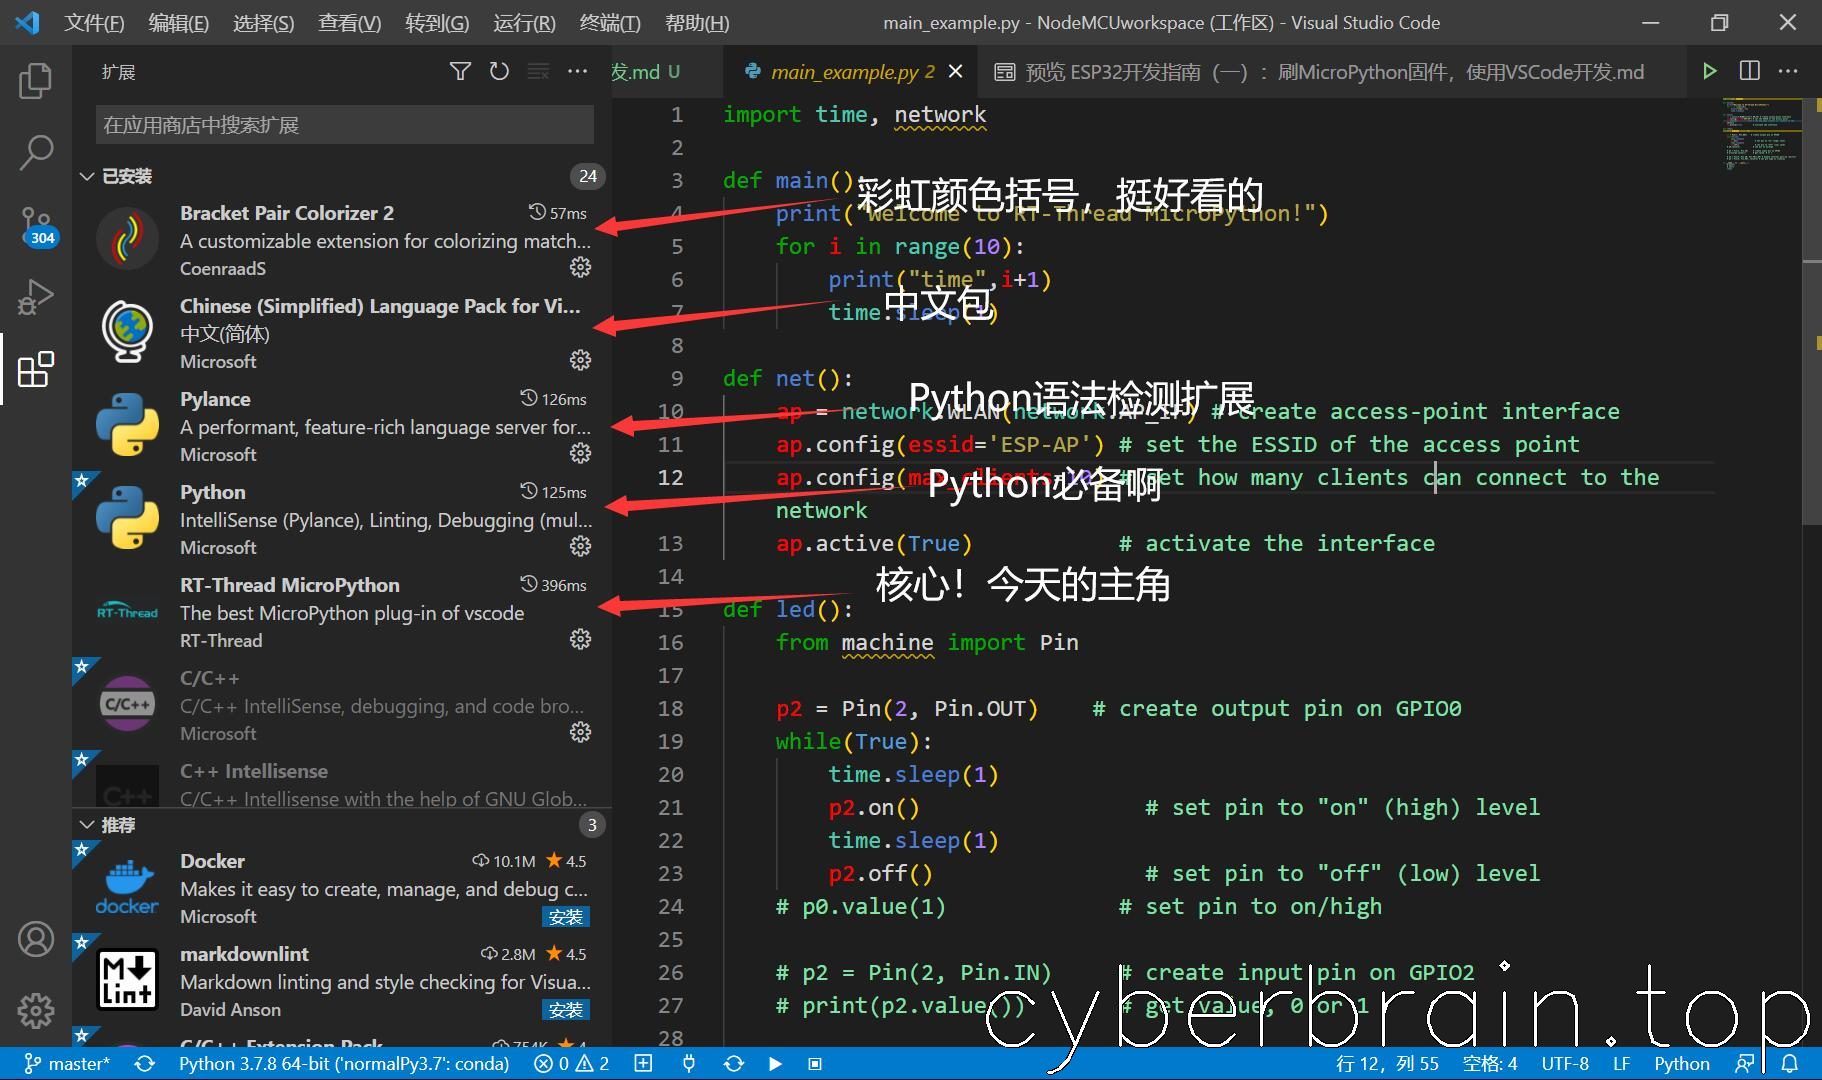The image size is (1822, 1080).
Task: Switch to the ESP32开发指南 preview tab
Action: pyautogui.click(x=1320, y=72)
